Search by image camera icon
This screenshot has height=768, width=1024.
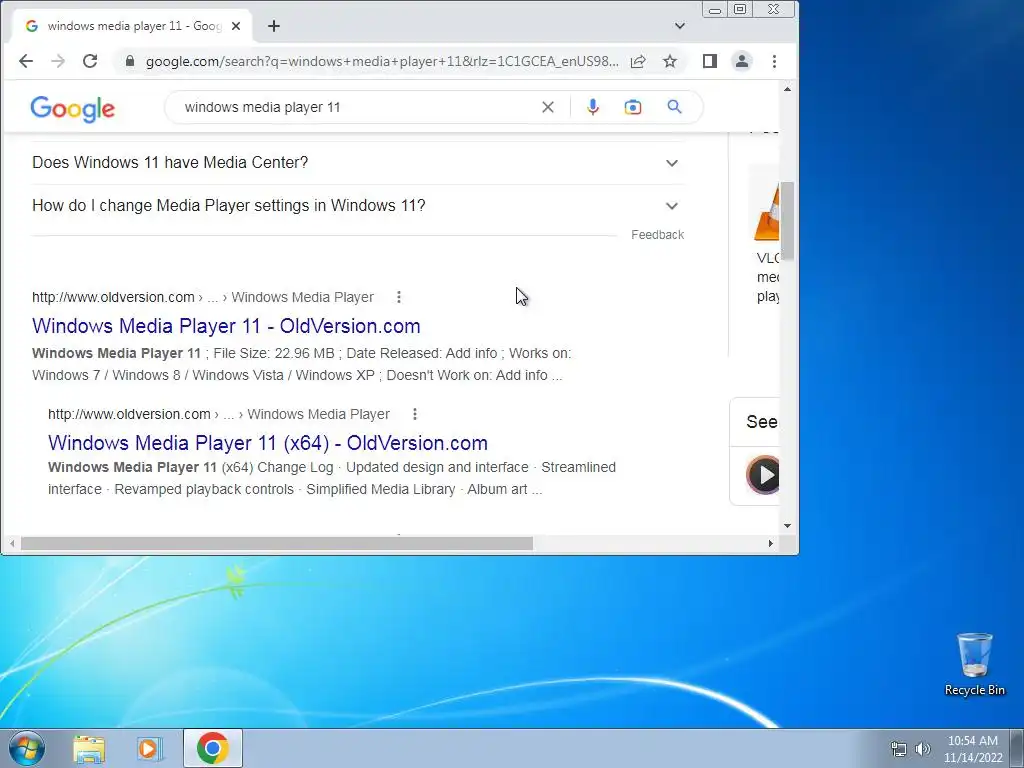633,107
